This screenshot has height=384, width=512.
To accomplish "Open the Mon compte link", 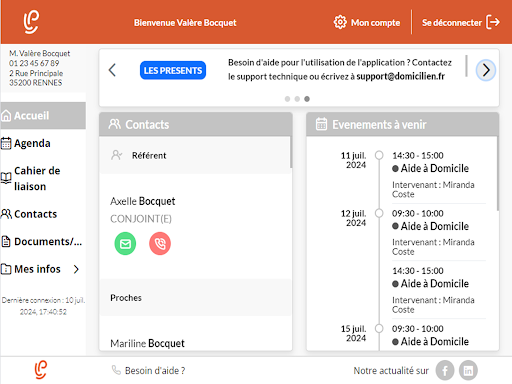I will coord(375,23).
